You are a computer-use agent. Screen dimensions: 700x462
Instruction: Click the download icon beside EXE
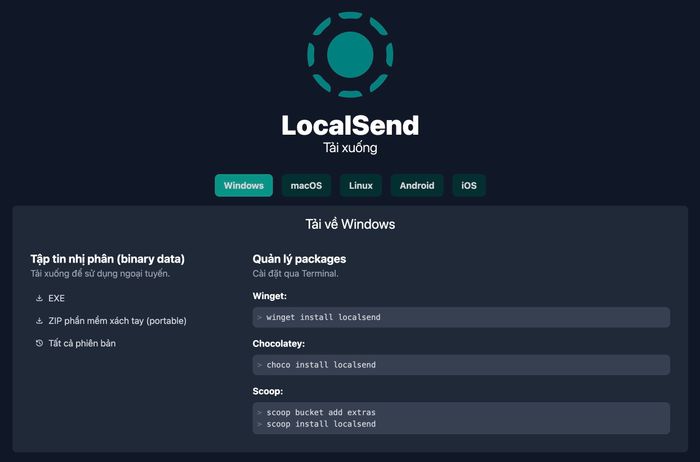click(x=39, y=298)
